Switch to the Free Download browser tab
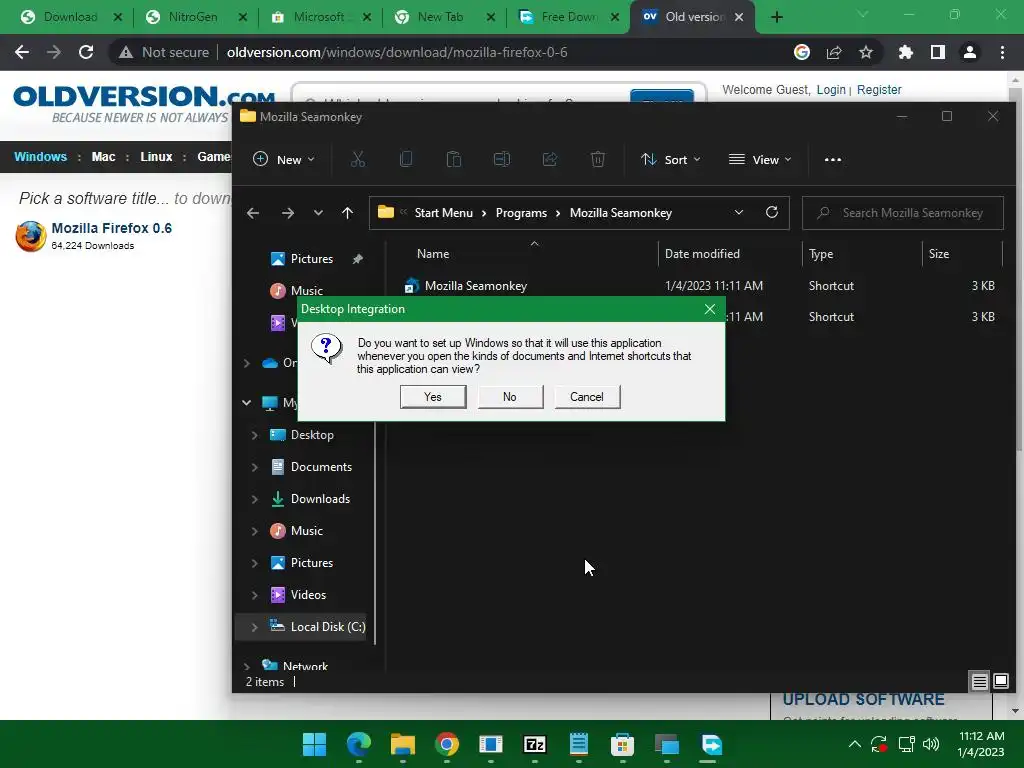The image size is (1024, 768). pyautogui.click(x=567, y=17)
